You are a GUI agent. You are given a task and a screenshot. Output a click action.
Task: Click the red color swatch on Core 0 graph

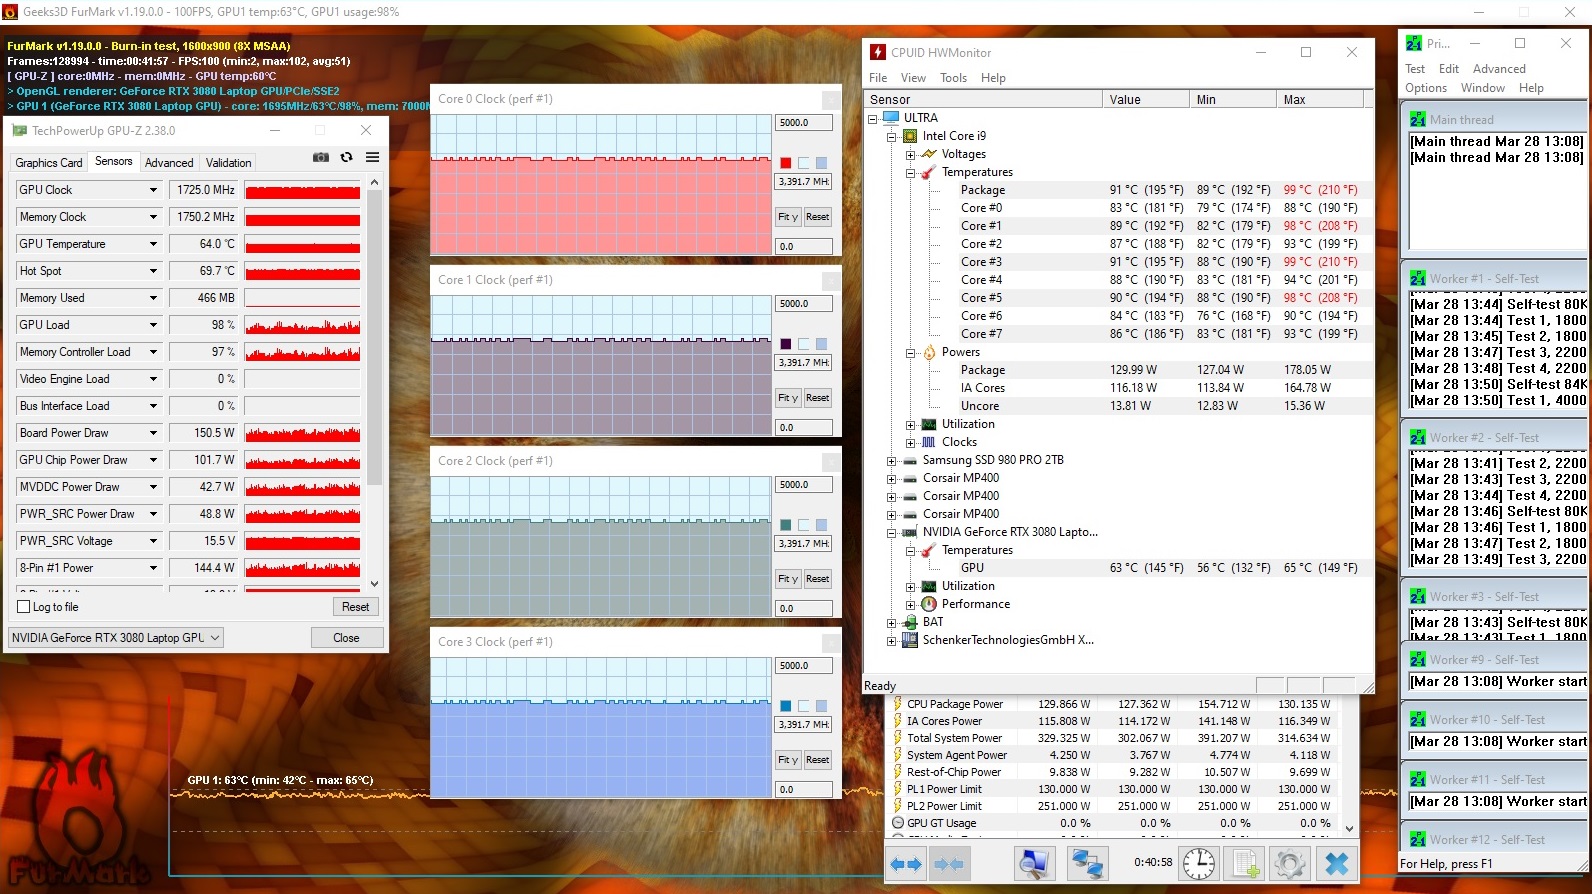point(786,163)
